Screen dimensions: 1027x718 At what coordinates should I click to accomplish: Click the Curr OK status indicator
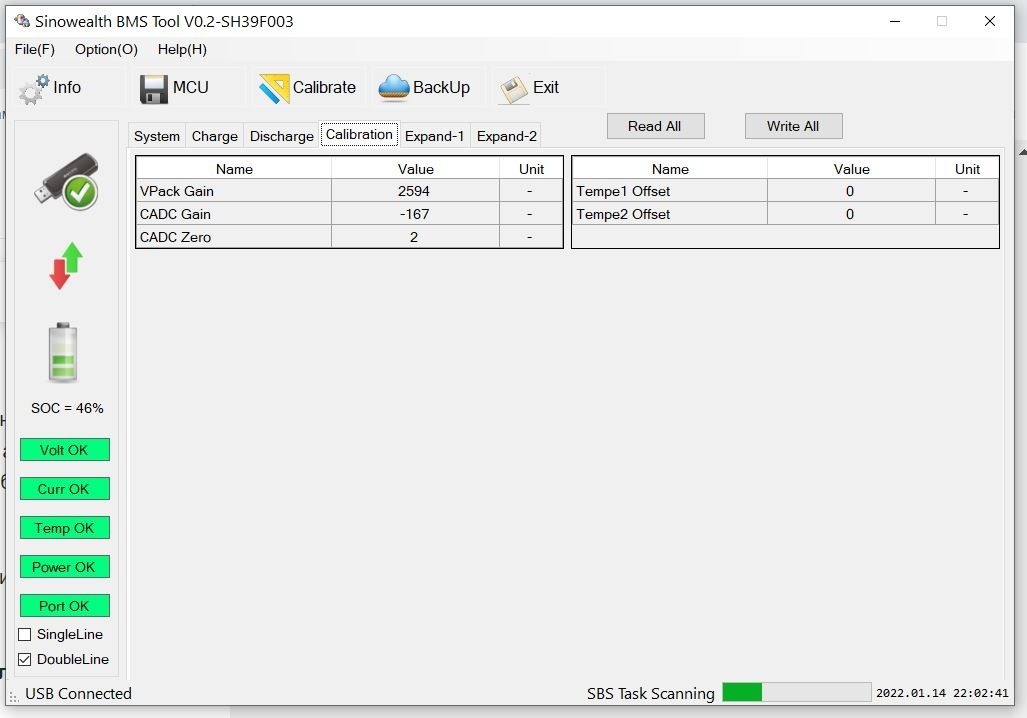point(65,489)
